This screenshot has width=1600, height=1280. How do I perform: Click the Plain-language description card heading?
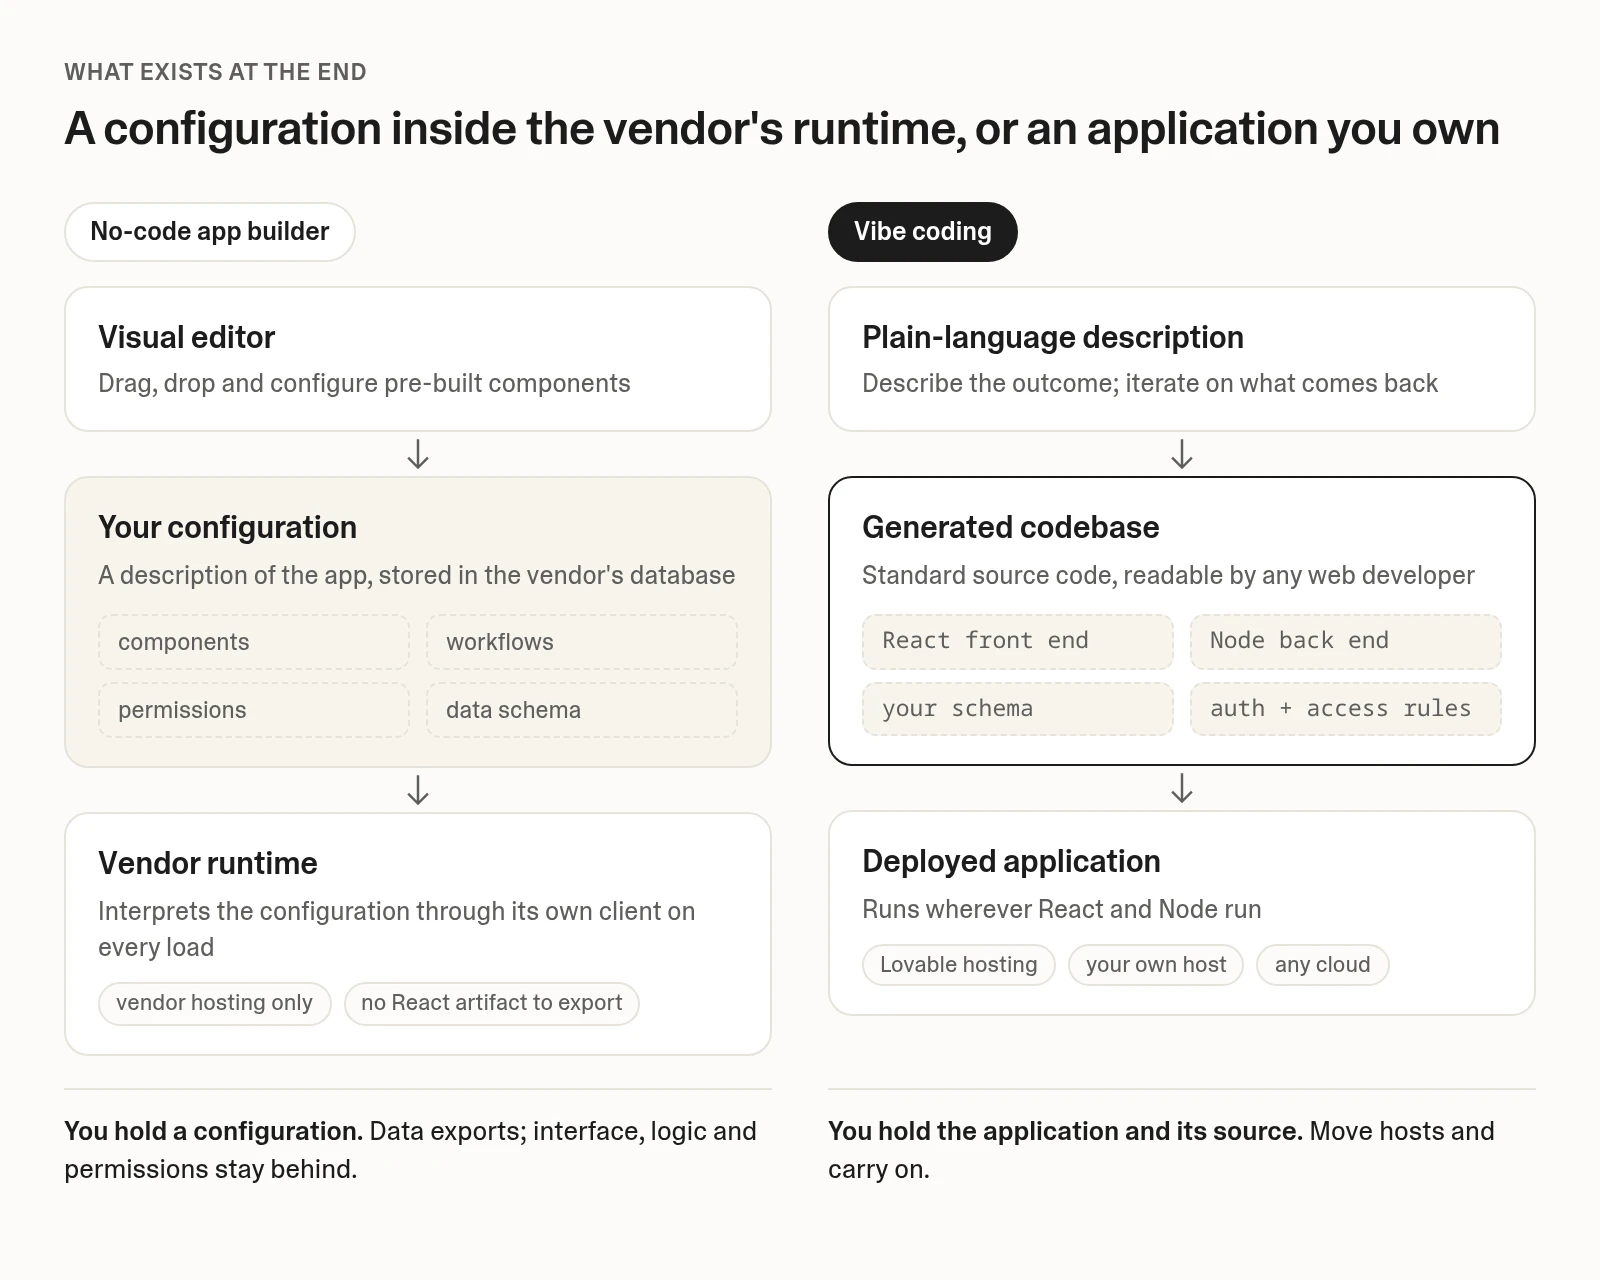click(1053, 337)
